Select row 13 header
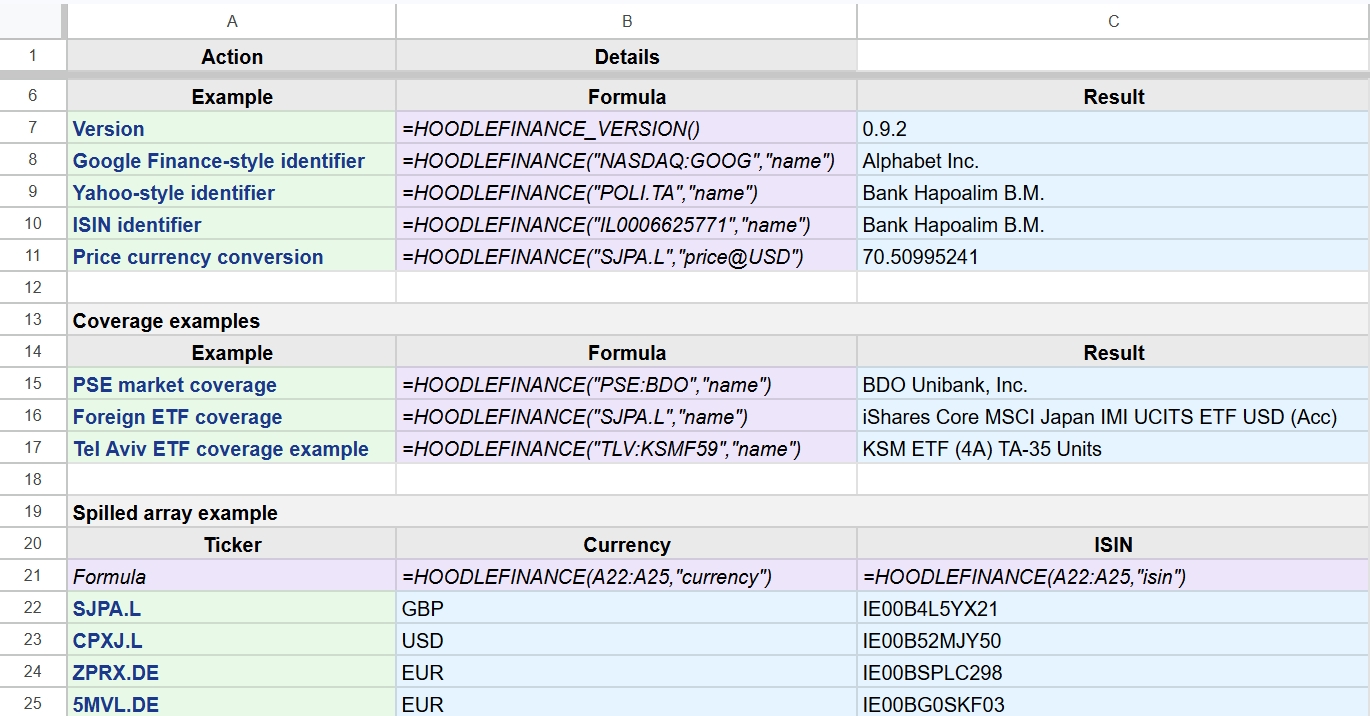1370x716 pixels. point(33,319)
